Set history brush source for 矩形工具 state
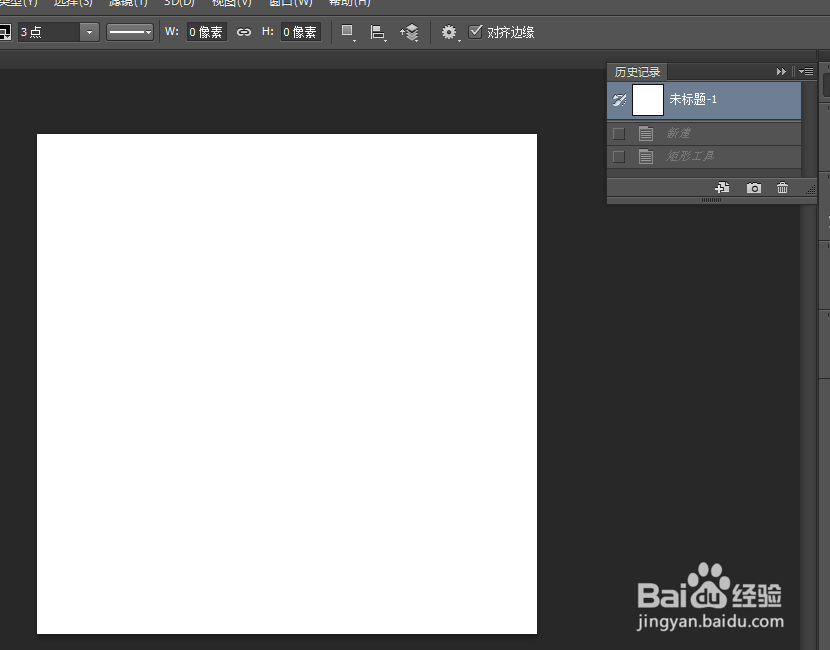 tap(618, 157)
